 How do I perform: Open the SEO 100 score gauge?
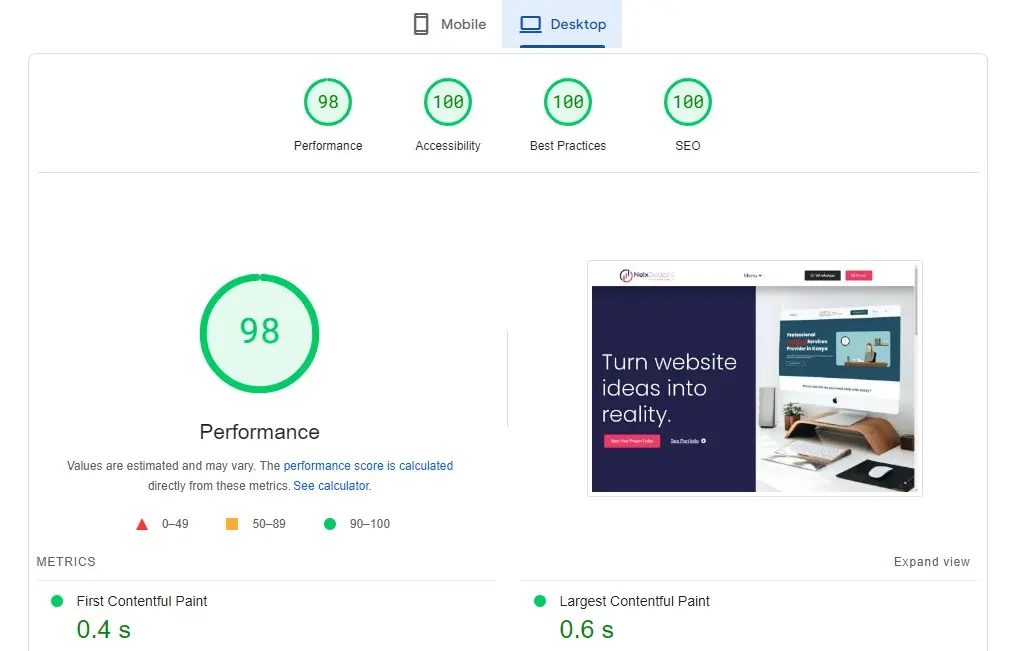pyautogui.click(x=687, y=101)
